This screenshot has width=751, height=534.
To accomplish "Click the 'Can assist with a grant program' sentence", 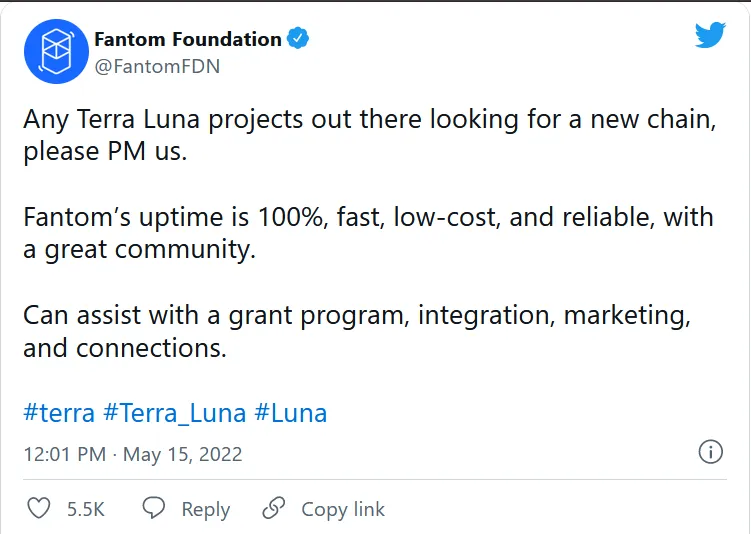I will click(357, 331).
